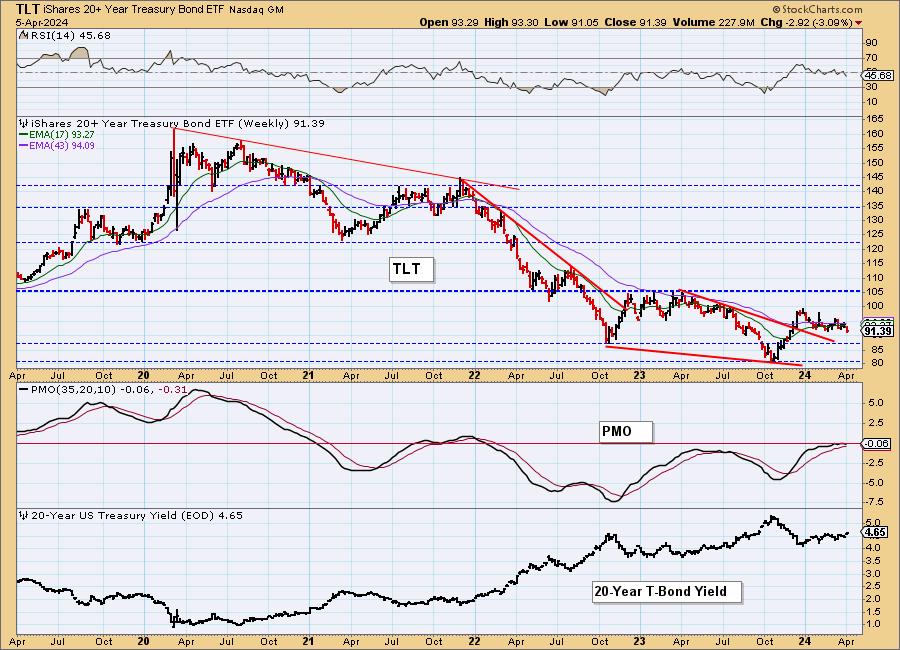The image size is (900, 650).
Task: Click the red down-arrow next to the change
Action: tap(859, 23)
